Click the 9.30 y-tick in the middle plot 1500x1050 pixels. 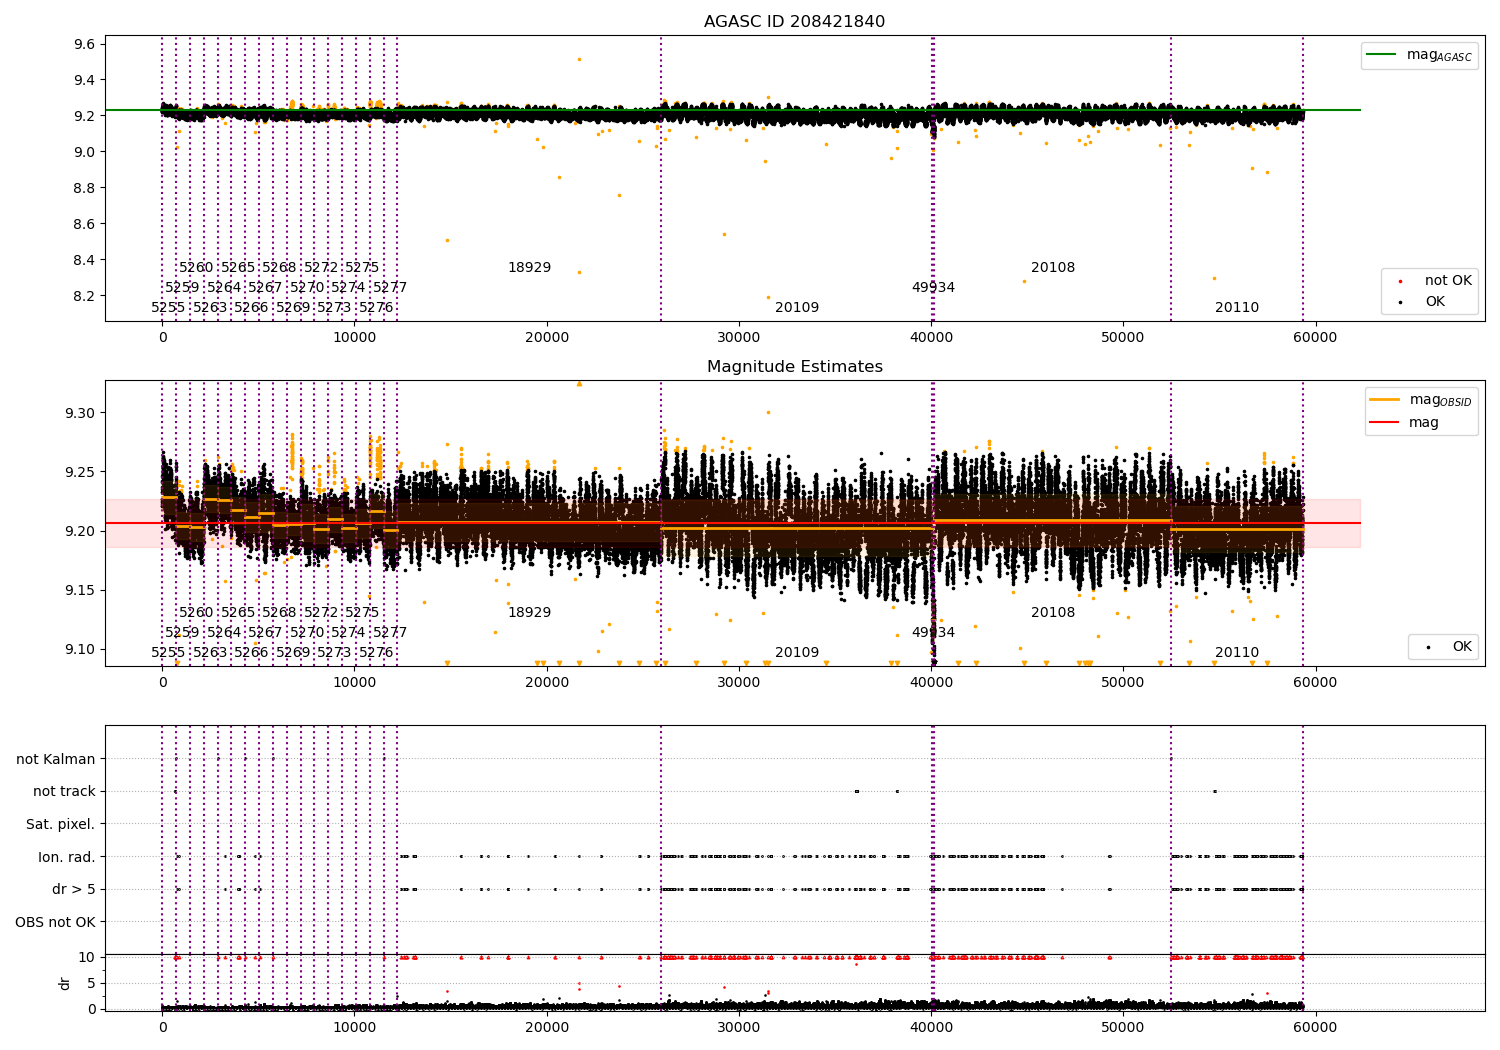pos(81,413)
